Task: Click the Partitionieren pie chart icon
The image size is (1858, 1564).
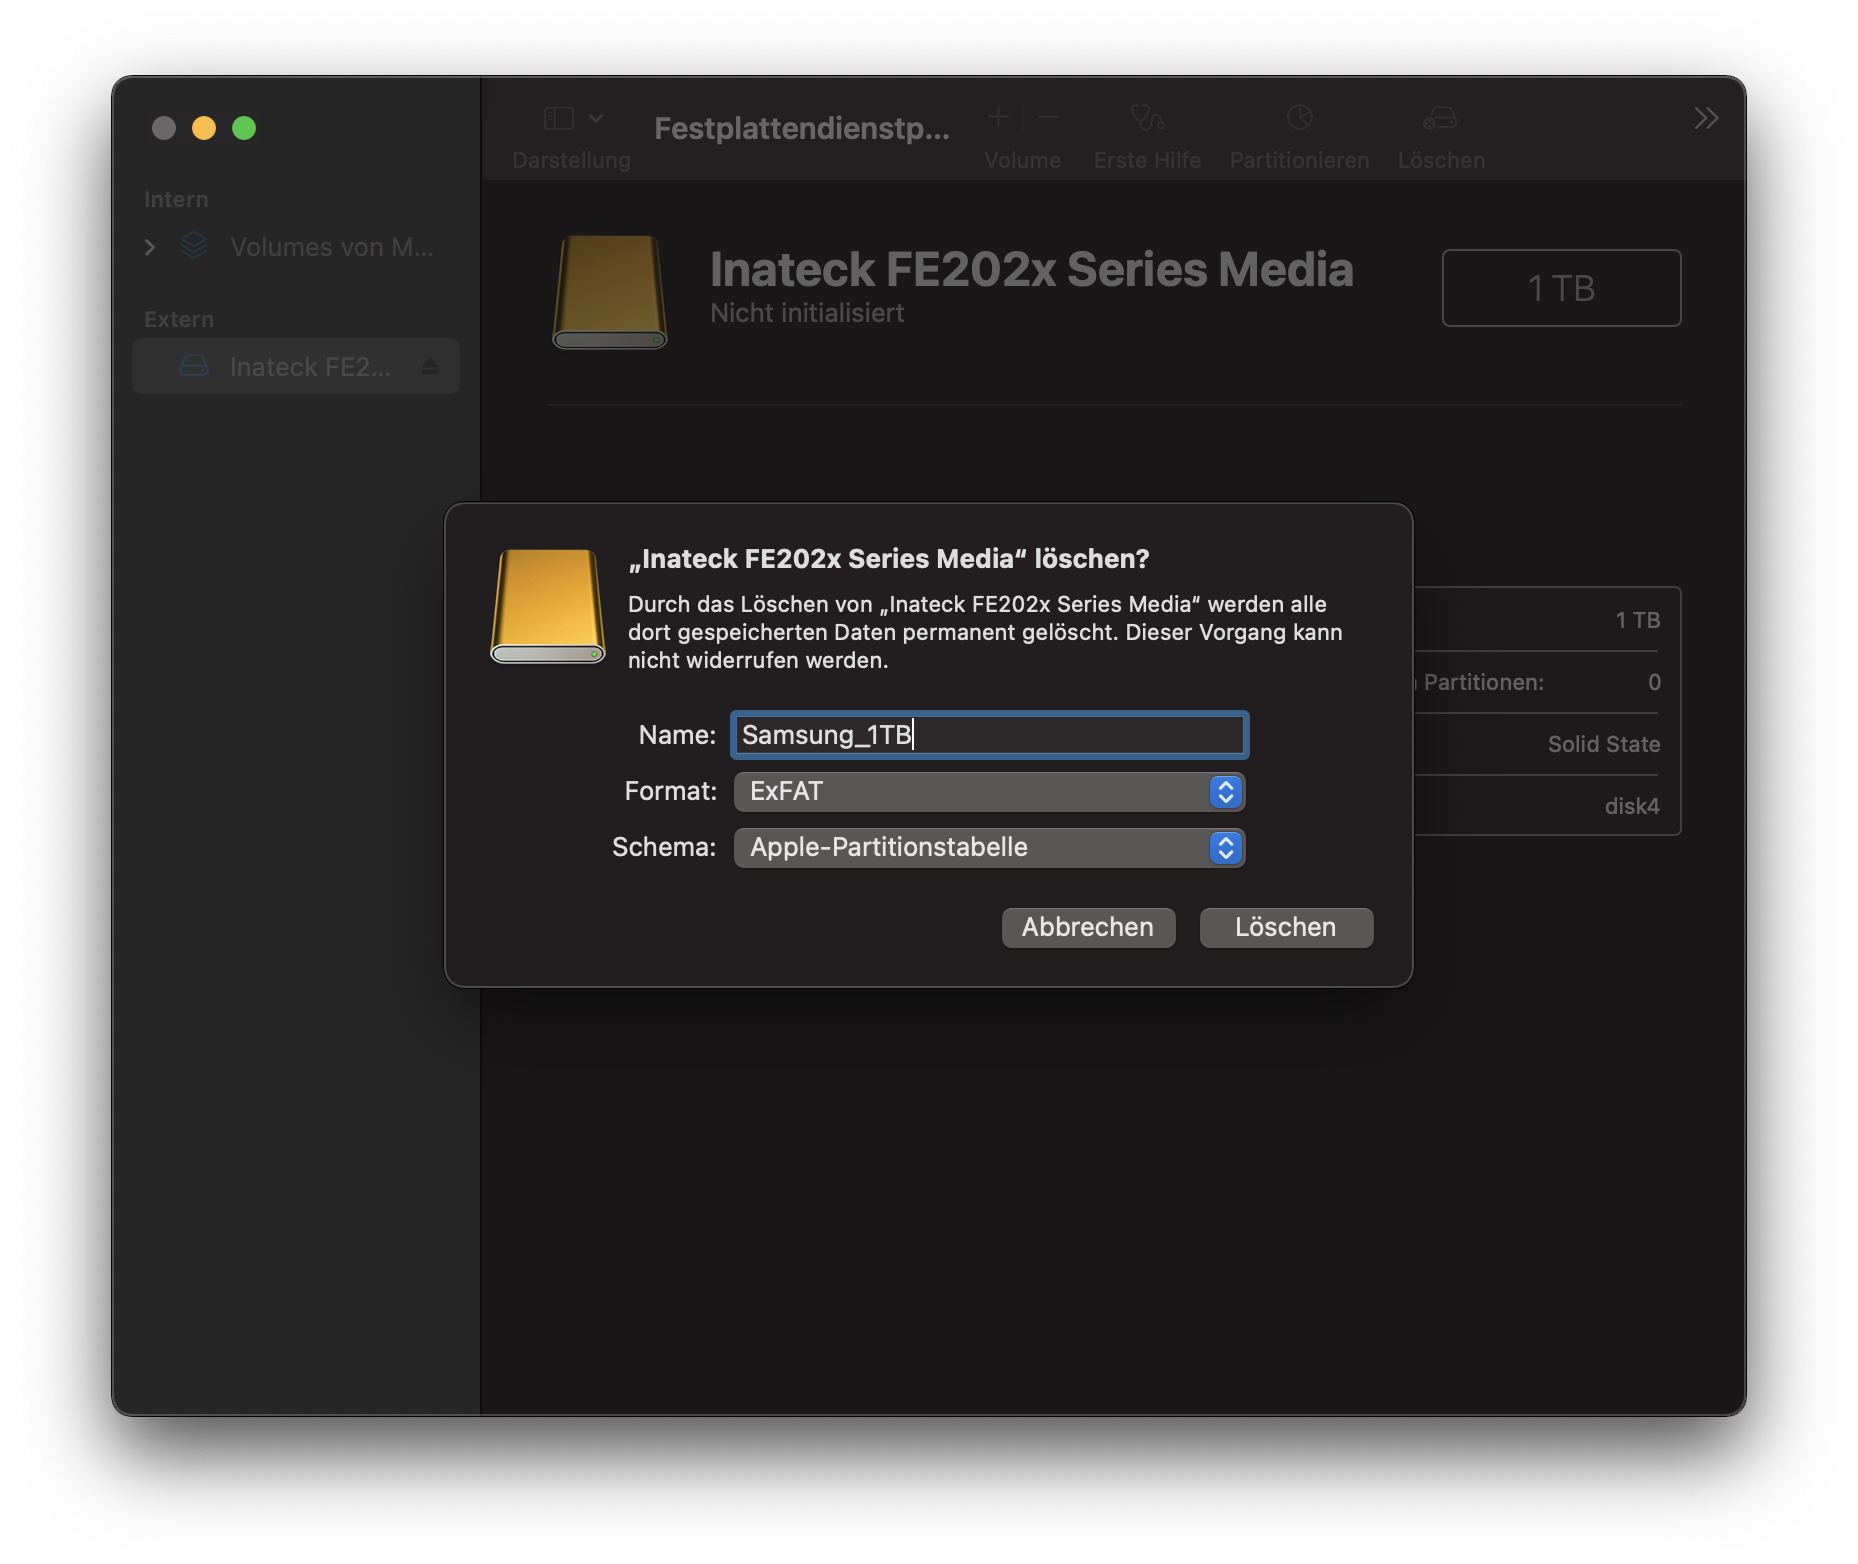Action: (x=1299, y=119)
